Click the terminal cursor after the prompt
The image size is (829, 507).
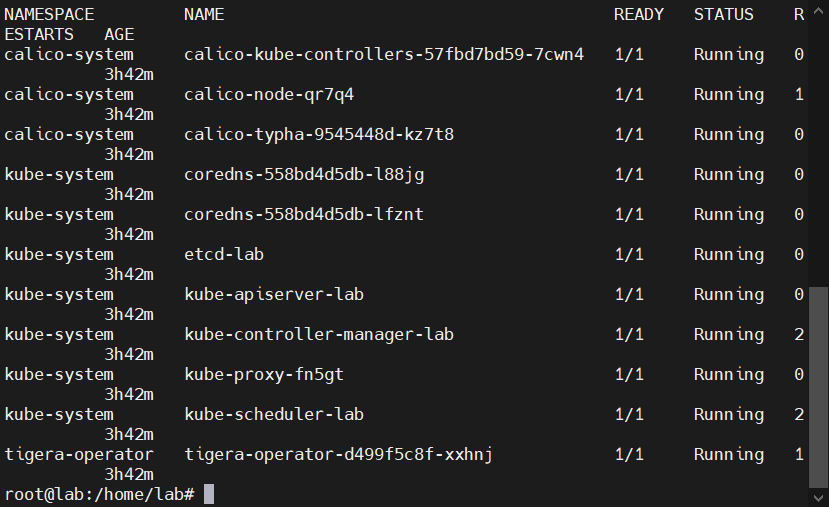tap(209, 494)
